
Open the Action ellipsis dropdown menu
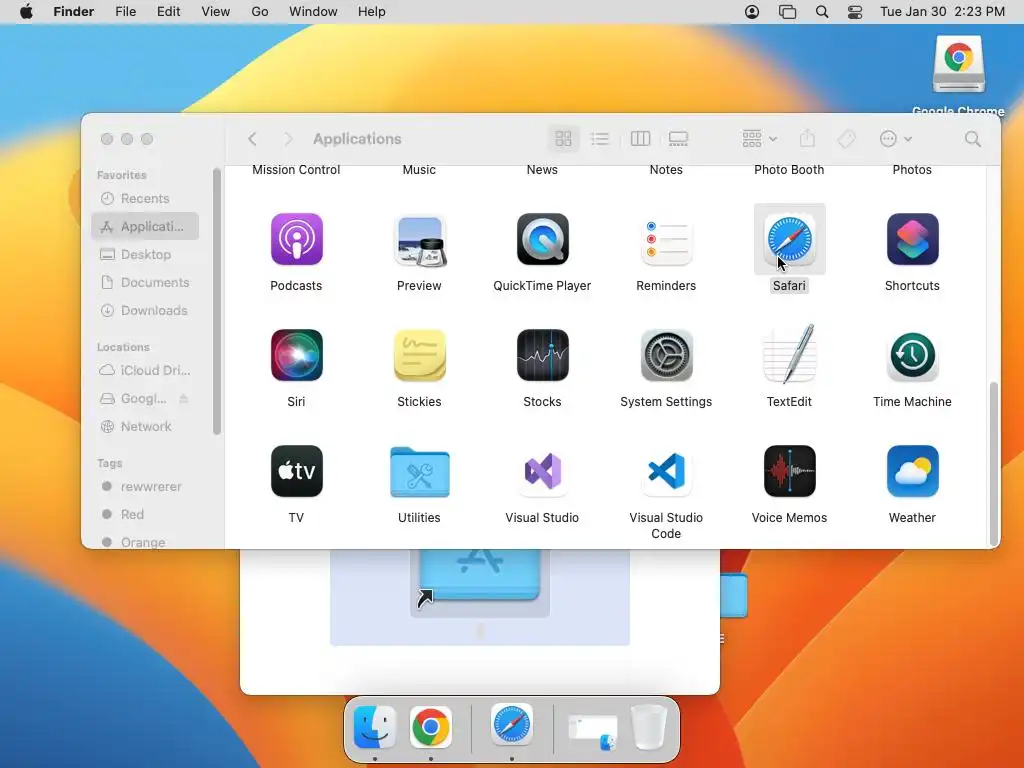(x=895, y=138)
